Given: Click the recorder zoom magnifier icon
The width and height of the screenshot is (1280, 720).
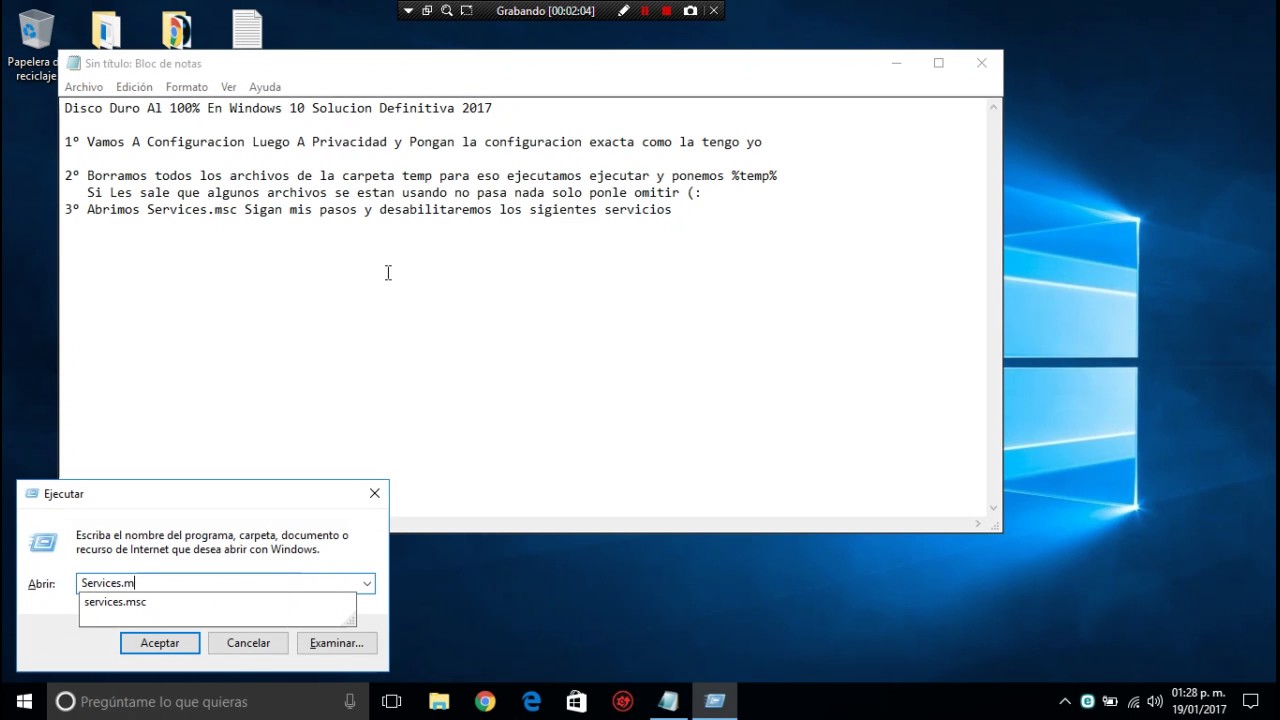Looking at the screenshot, I should click(447, 11).
